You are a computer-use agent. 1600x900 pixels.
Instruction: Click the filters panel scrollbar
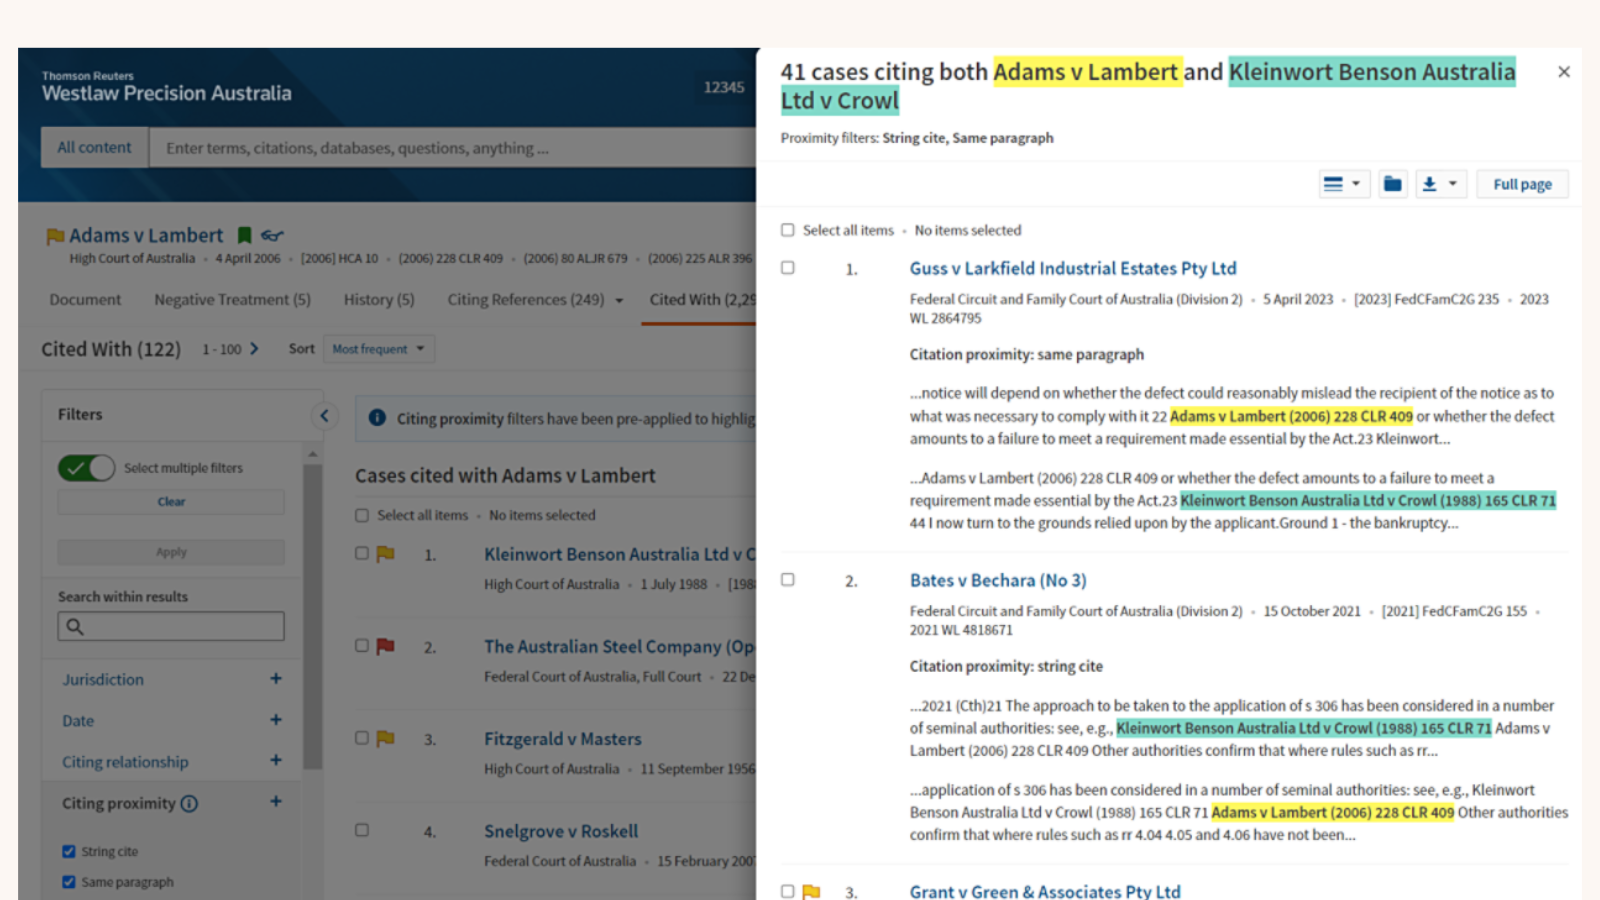click(x=312, y=615)
